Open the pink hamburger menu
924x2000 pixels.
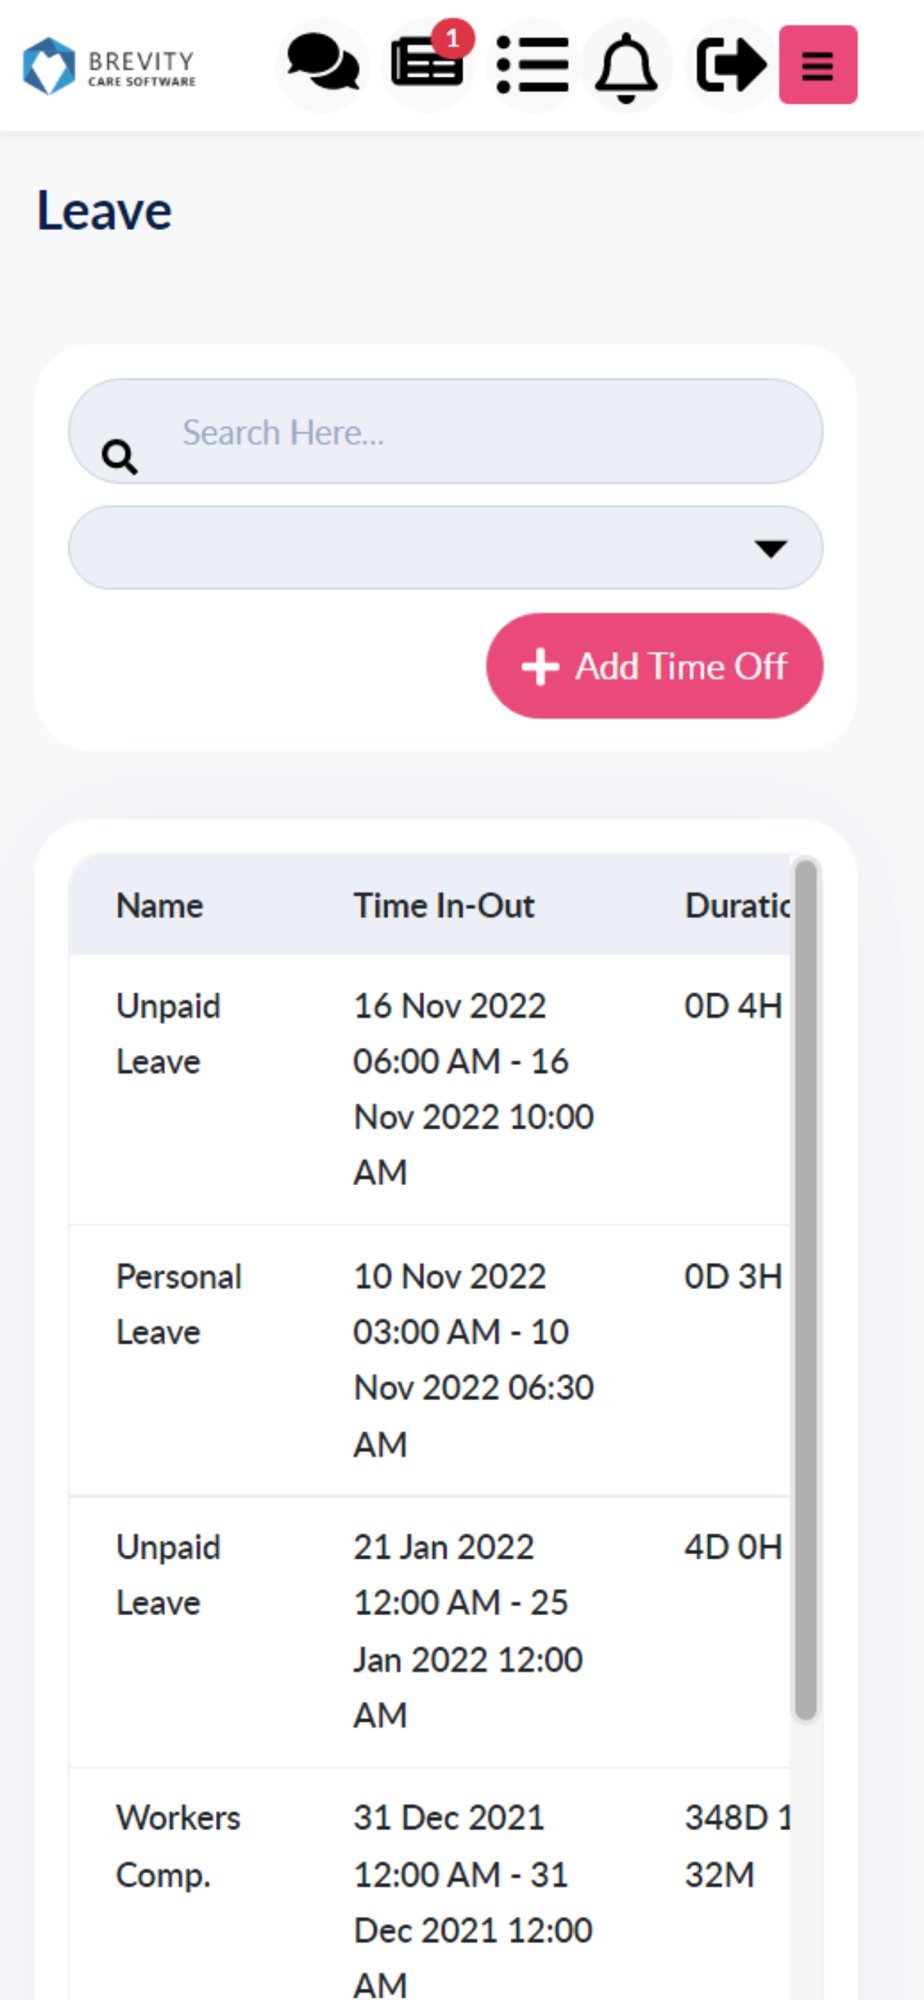click(818, 65)
